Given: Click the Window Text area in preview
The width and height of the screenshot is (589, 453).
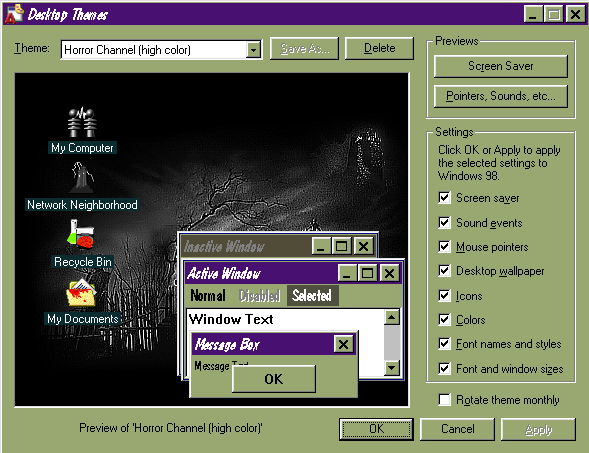Looking at the screenshot, I should tap(231, 319).
